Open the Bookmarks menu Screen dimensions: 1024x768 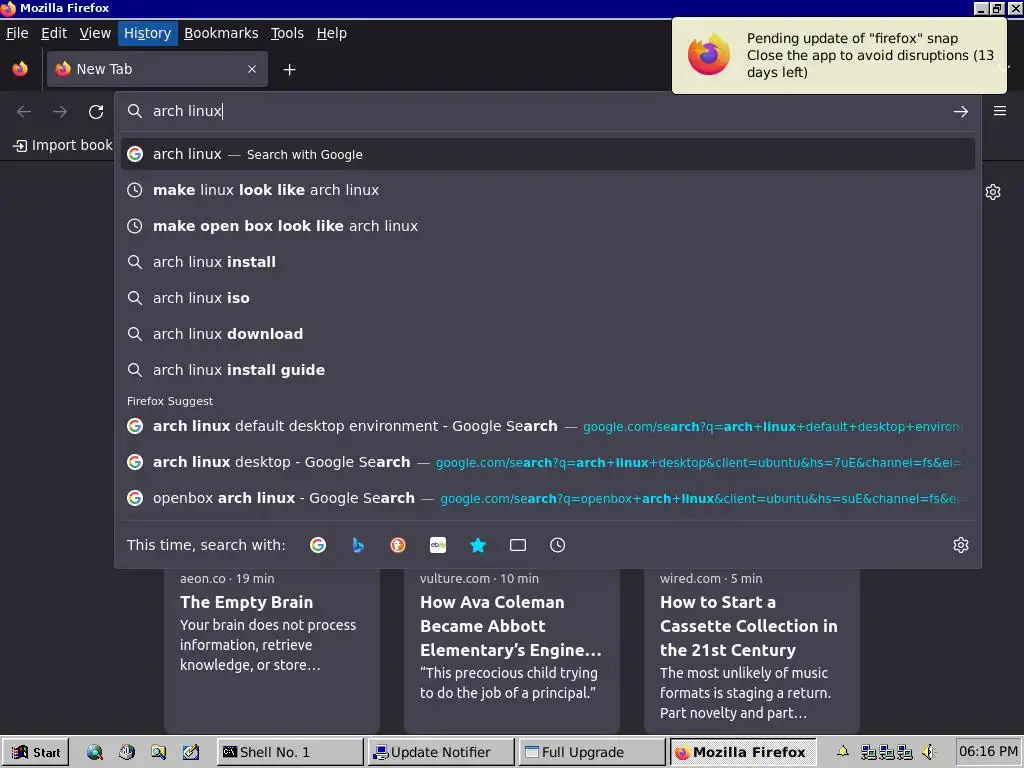[221, 33]
